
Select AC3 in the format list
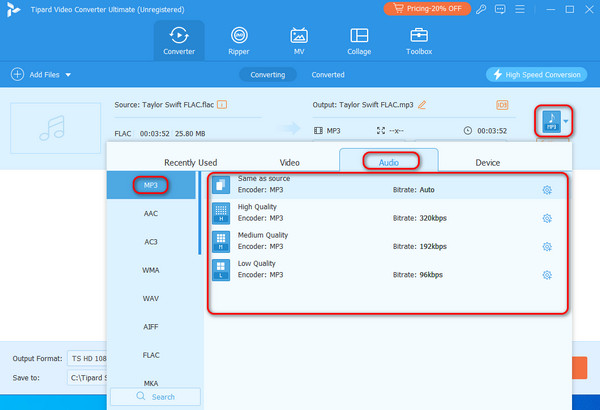(x=151, y=242)
